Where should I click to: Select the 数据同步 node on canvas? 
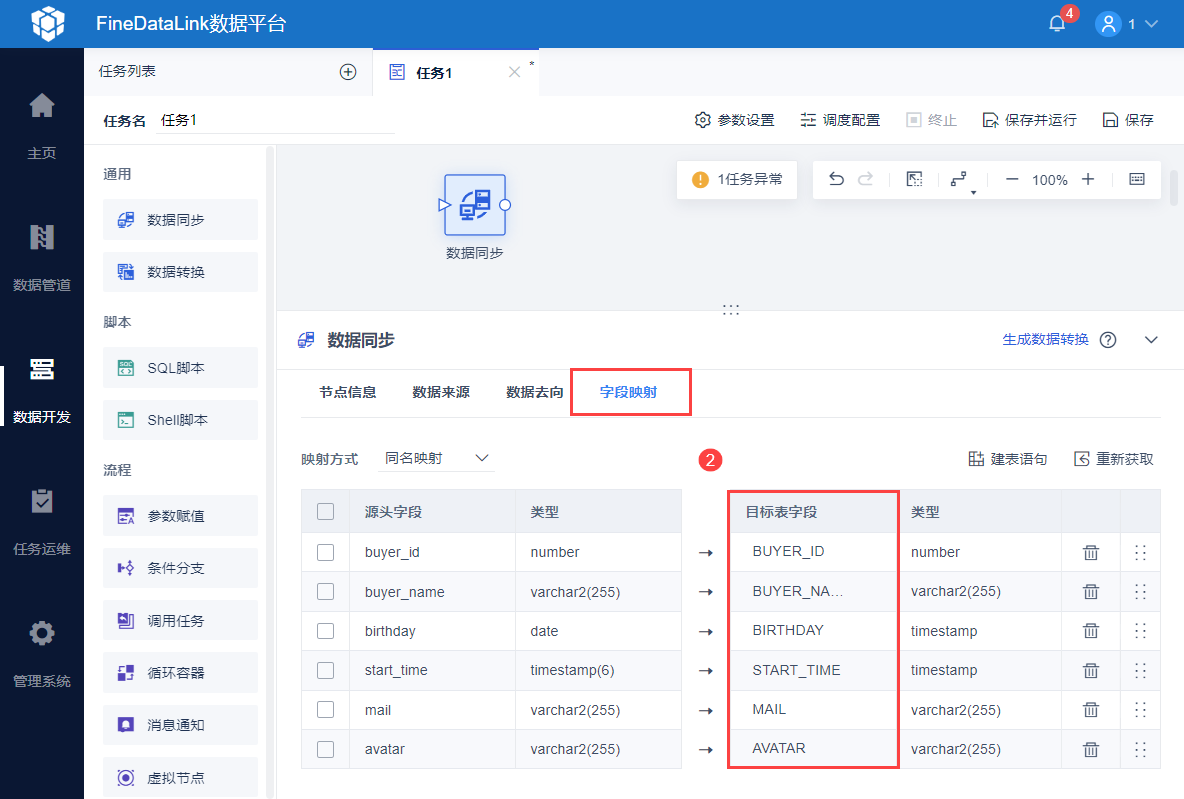click(475, 205)
